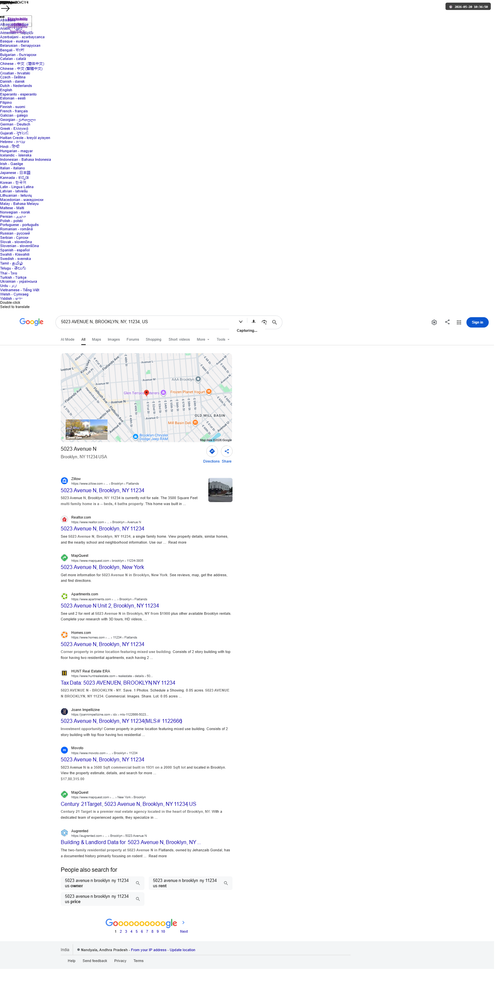Click the Zillow favicon in results
500x992 pixels.
(65, 481)
